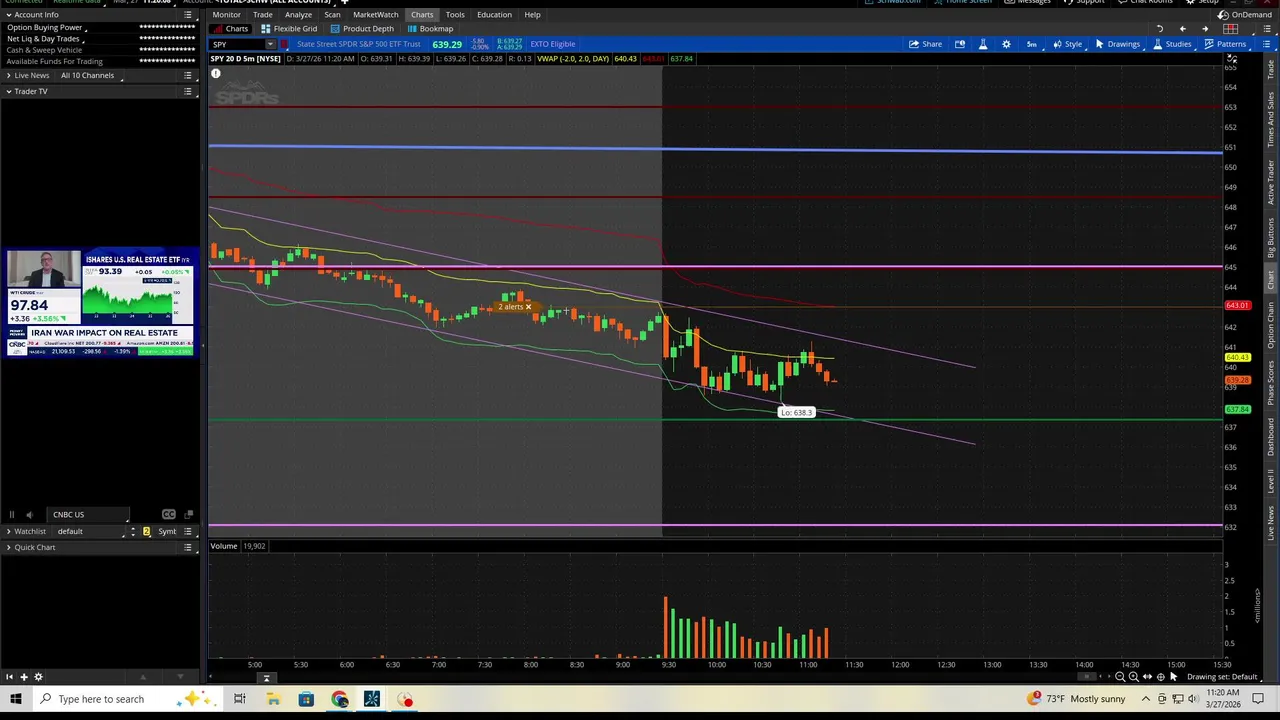Open the thinkScript flask icon beside Share

click(982, 44)
